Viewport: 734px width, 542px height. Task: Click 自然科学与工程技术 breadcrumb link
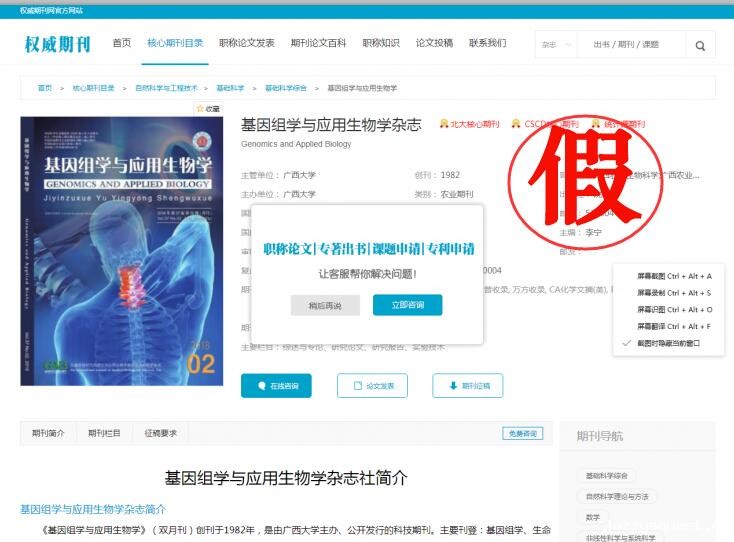pyautogui.click(x=166, y=88)
